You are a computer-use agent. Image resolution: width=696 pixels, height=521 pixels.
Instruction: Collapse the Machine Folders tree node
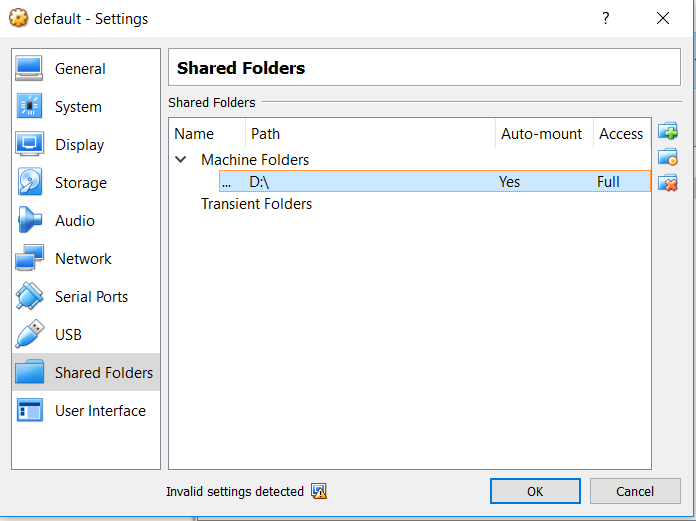[181, 159]
